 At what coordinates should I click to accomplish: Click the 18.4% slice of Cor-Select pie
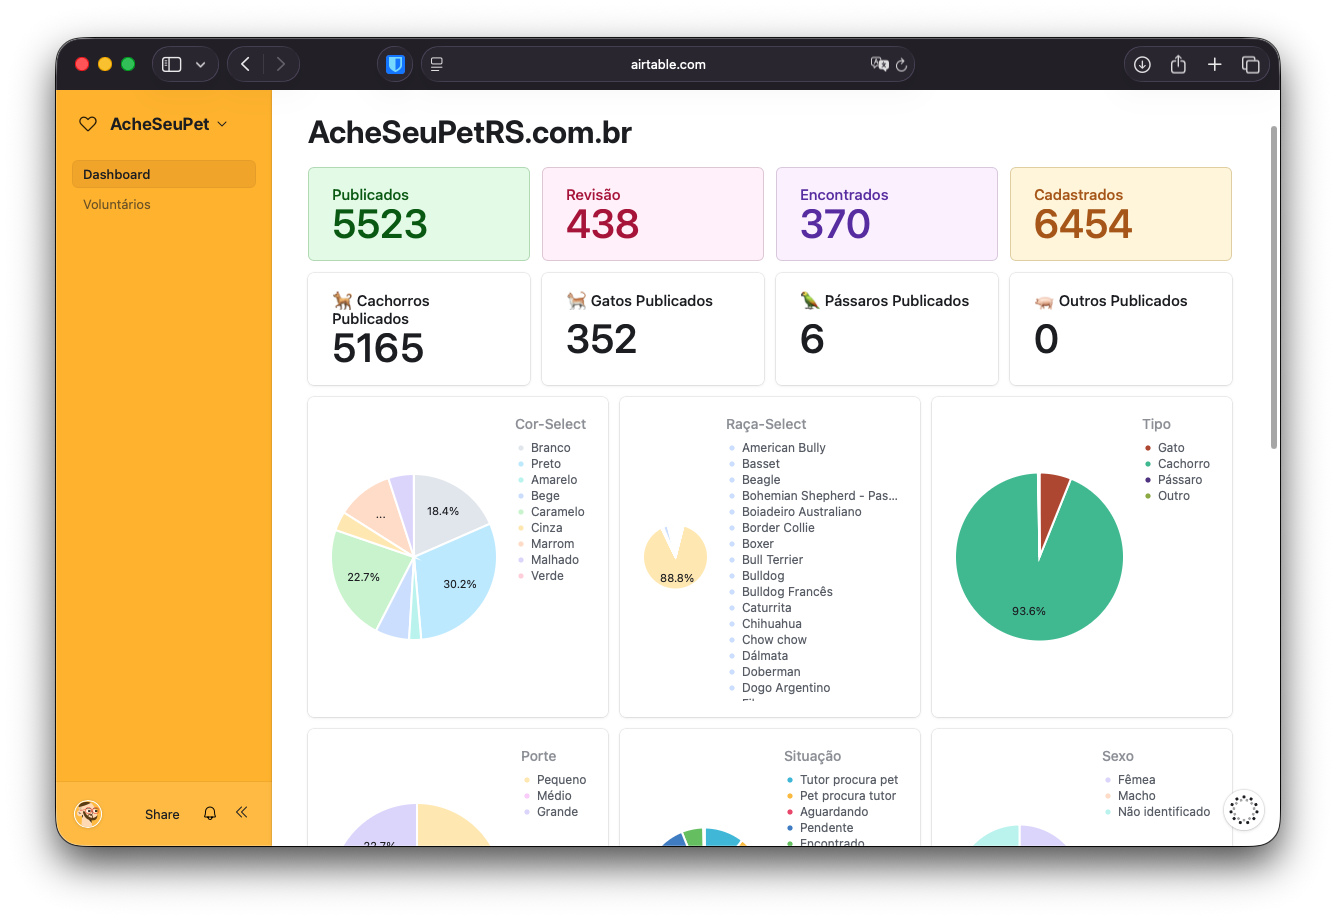pyautogui.click(x=443, y=512)
